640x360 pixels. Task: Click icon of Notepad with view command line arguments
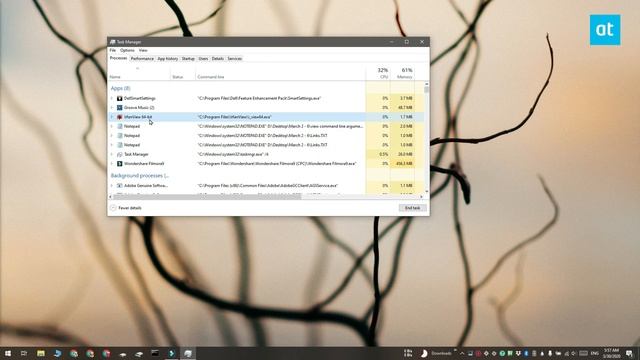click(120, 127)
